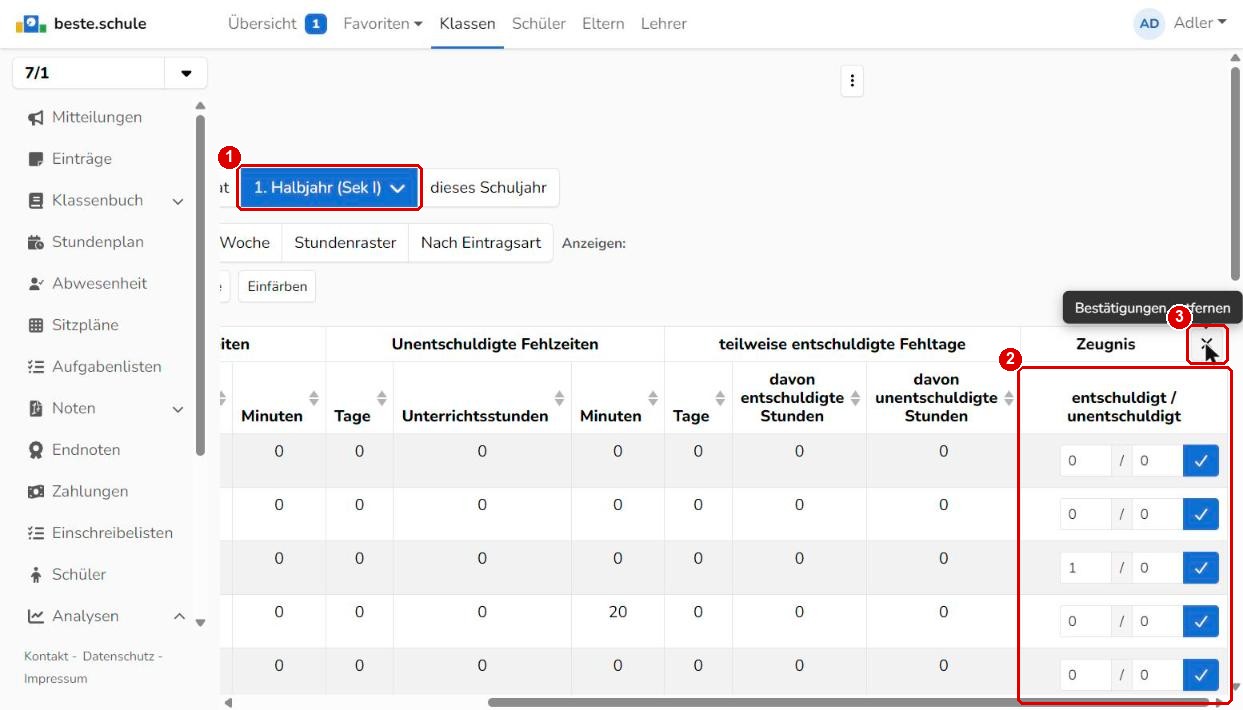Open the three-dot options menu
Screen dimensions: 1243x710
pos(851,81)
